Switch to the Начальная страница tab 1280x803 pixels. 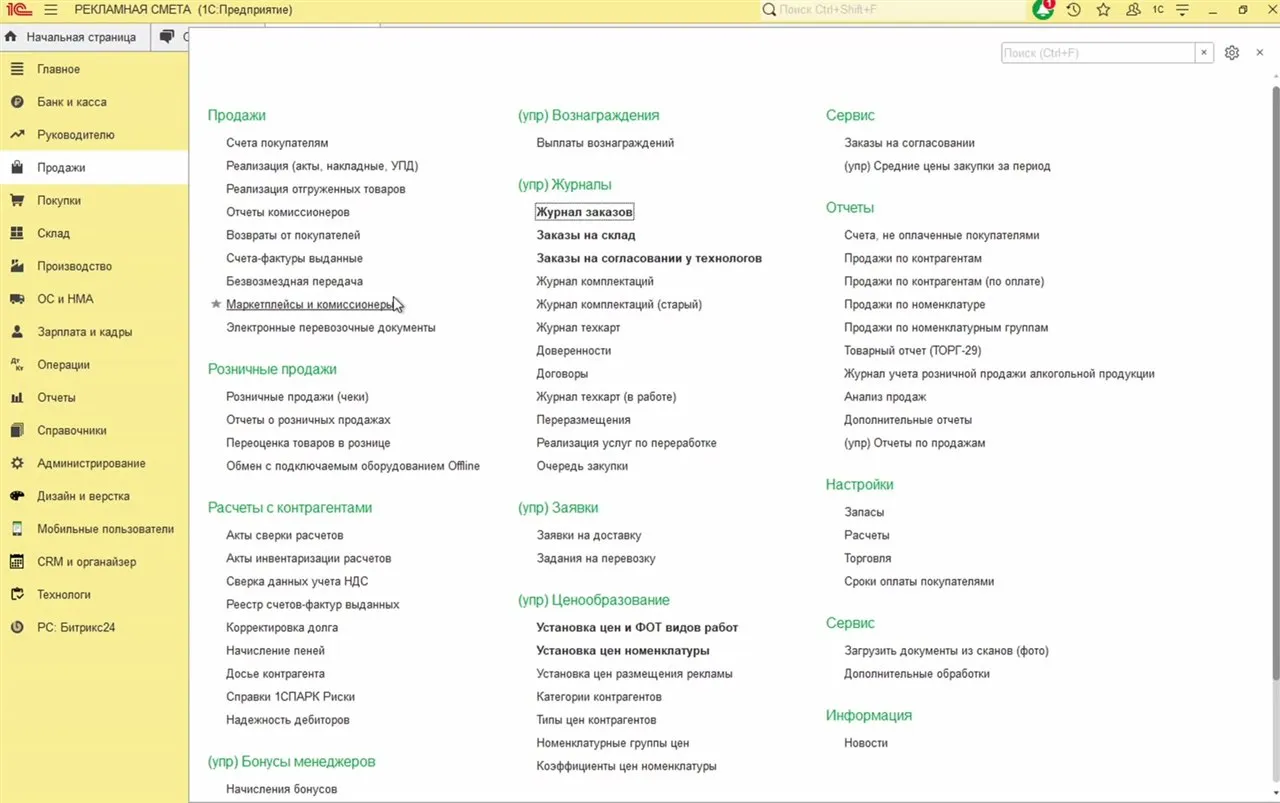point(73,37)
